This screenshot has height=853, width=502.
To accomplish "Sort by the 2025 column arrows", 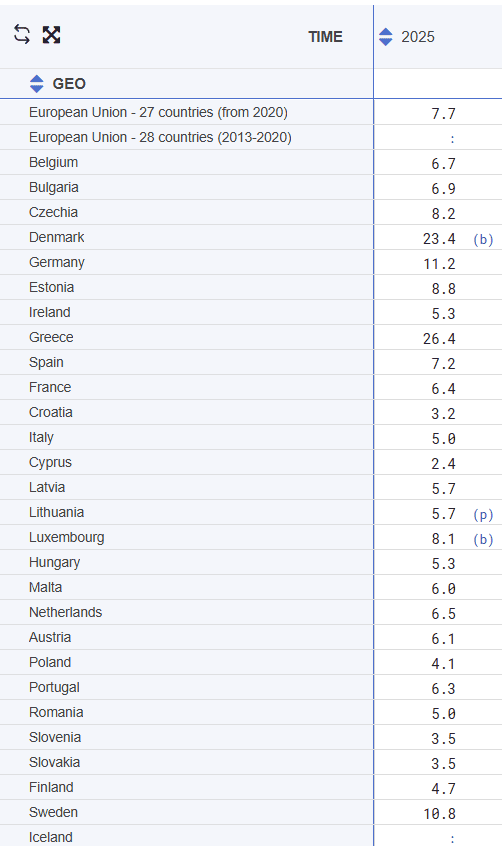I will click(x=386, y=37).
